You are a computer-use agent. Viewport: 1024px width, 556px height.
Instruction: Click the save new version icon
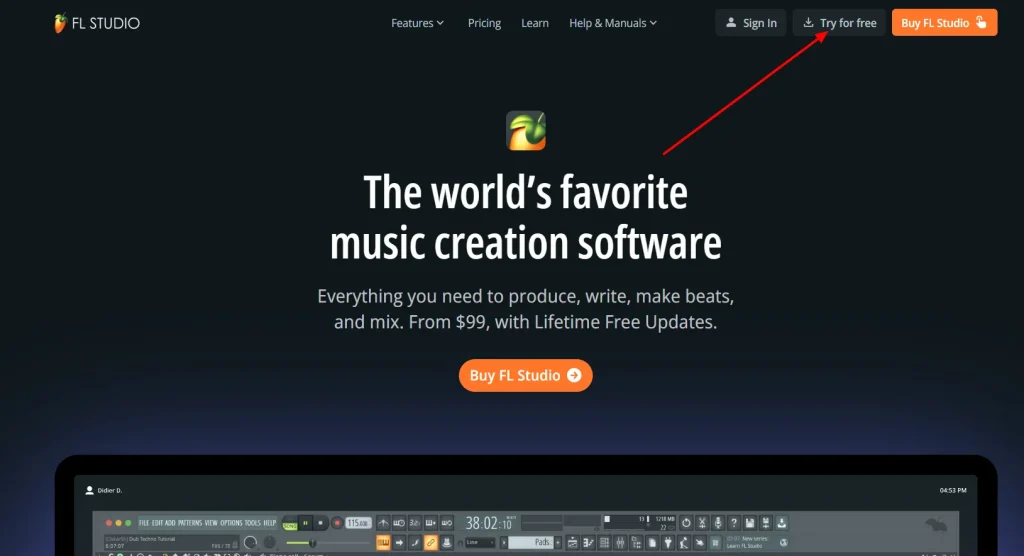[x=765, y=523]
